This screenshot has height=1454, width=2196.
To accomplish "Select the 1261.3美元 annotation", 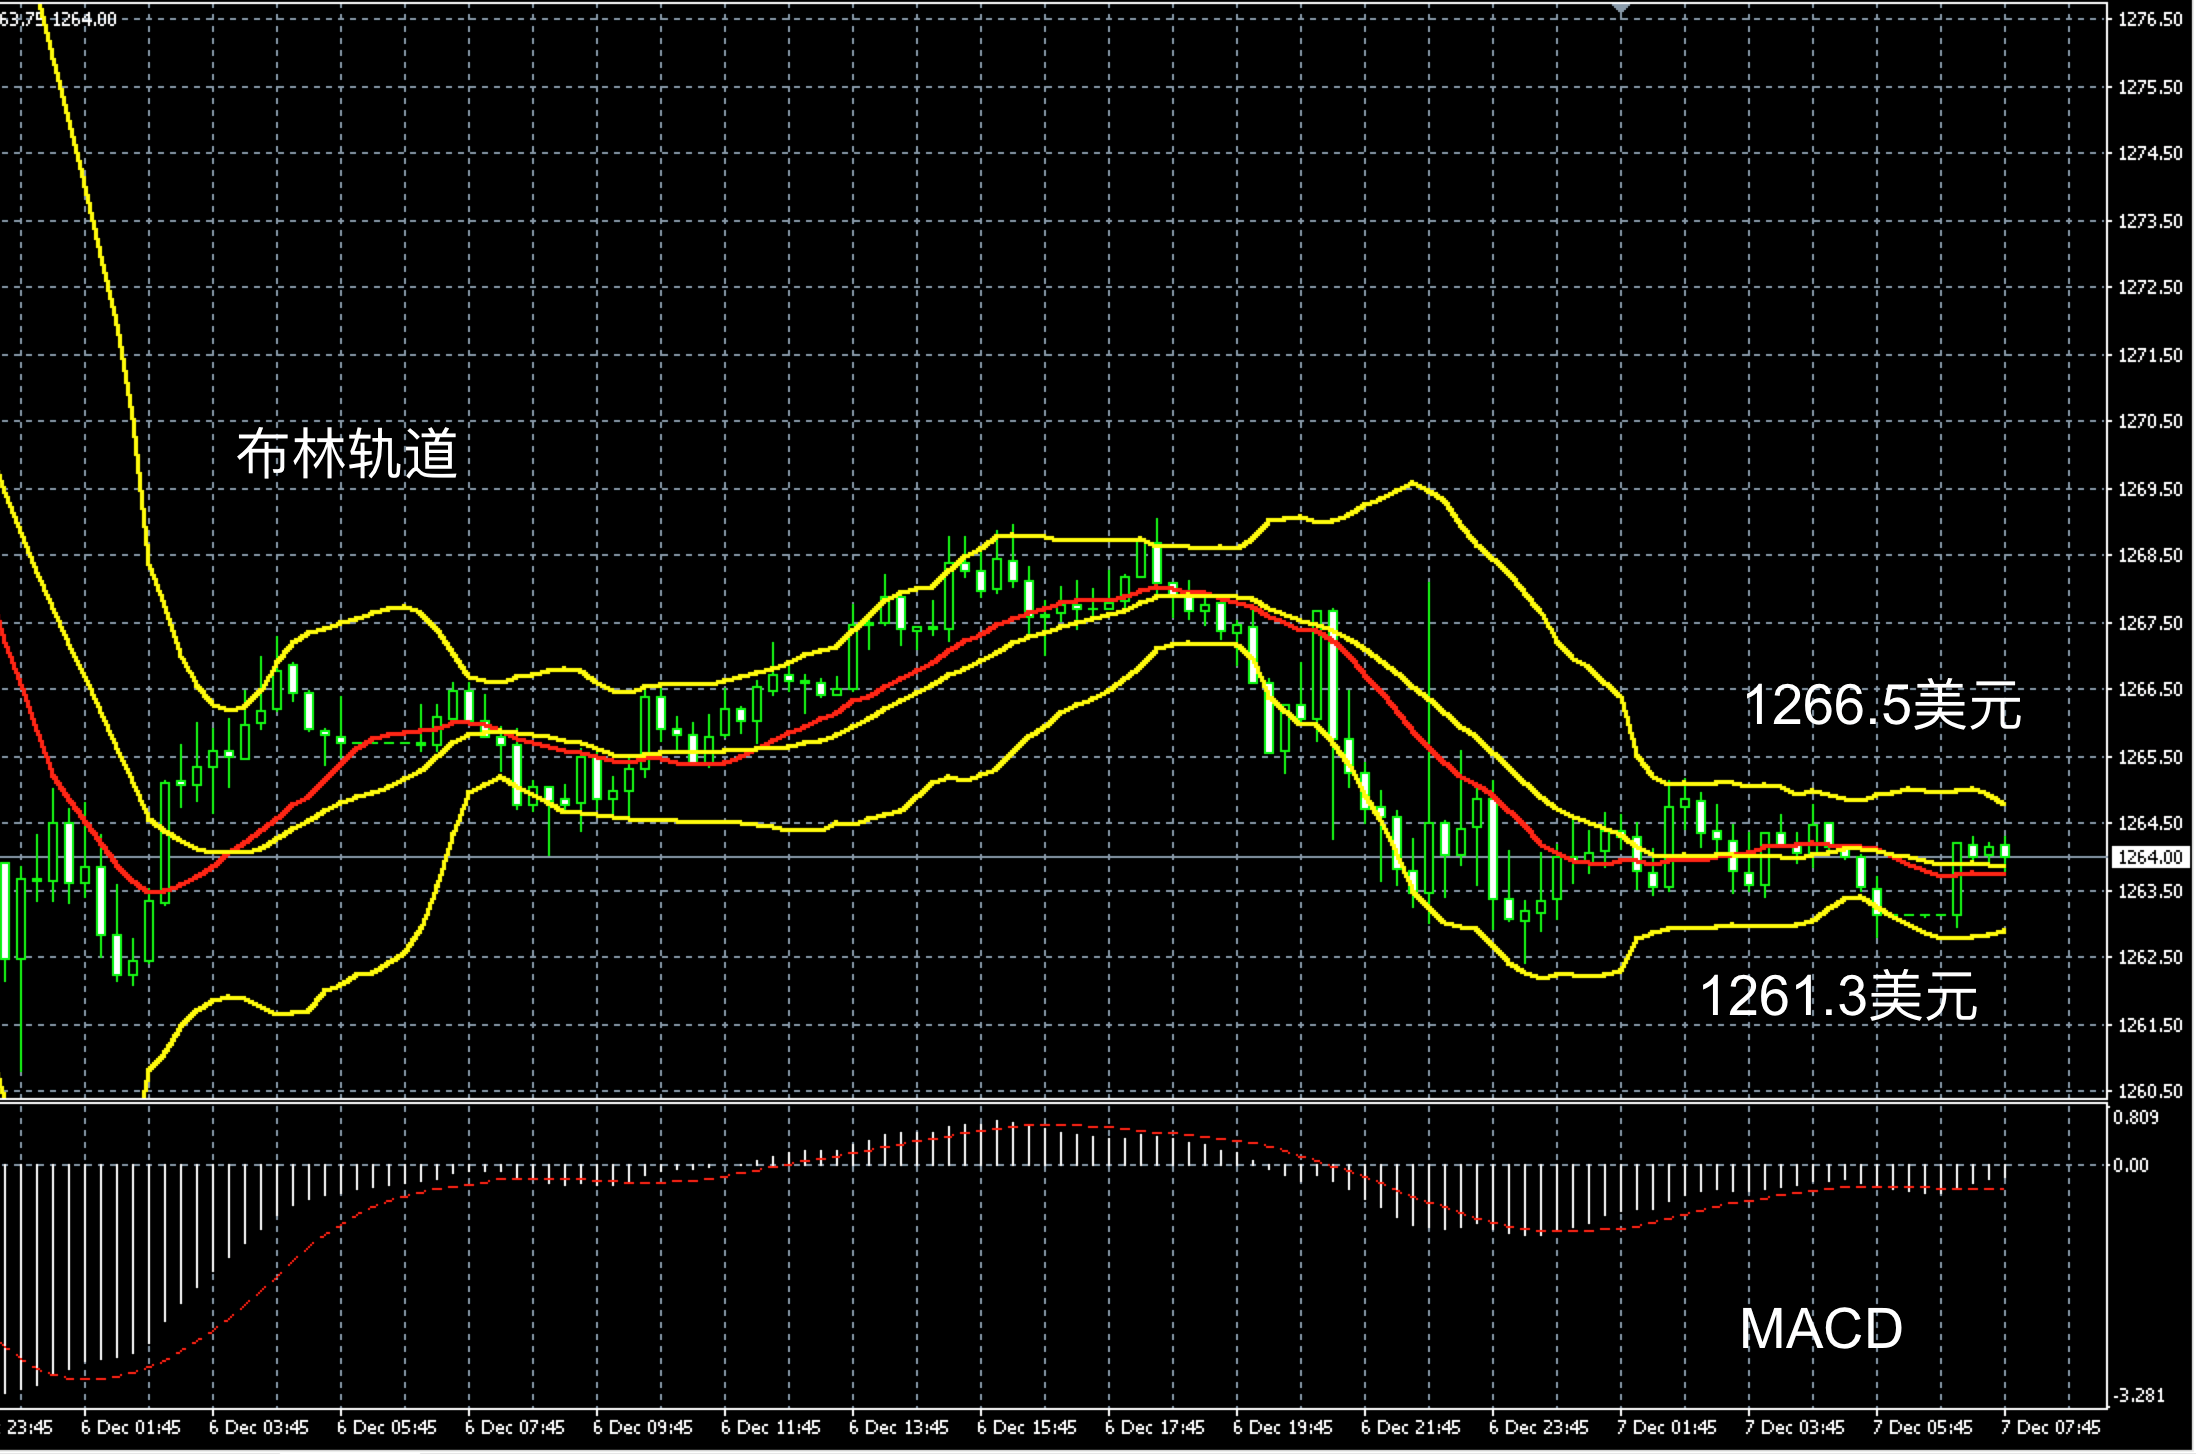I will click(1838, 996).
